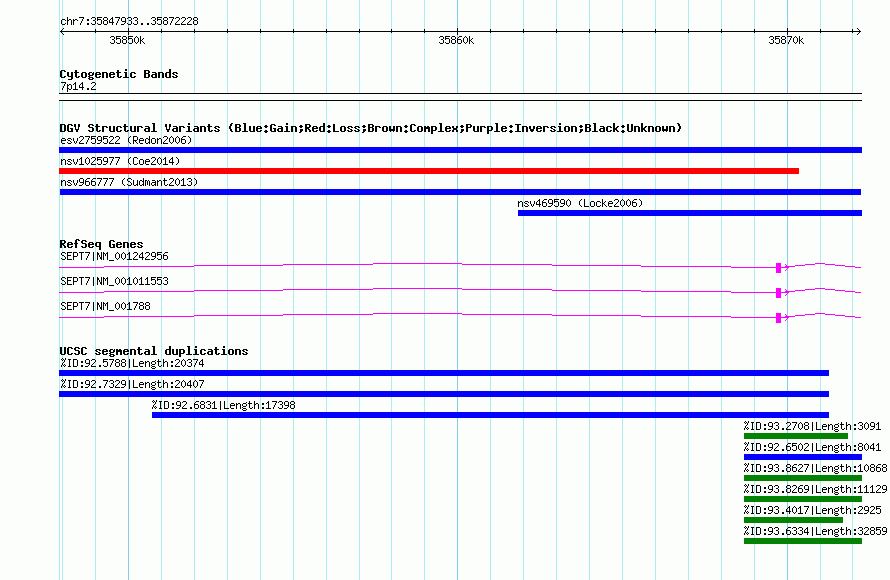
Task: Click the %ID:92.6831|Length:17398 label
Action: (224, 405)
